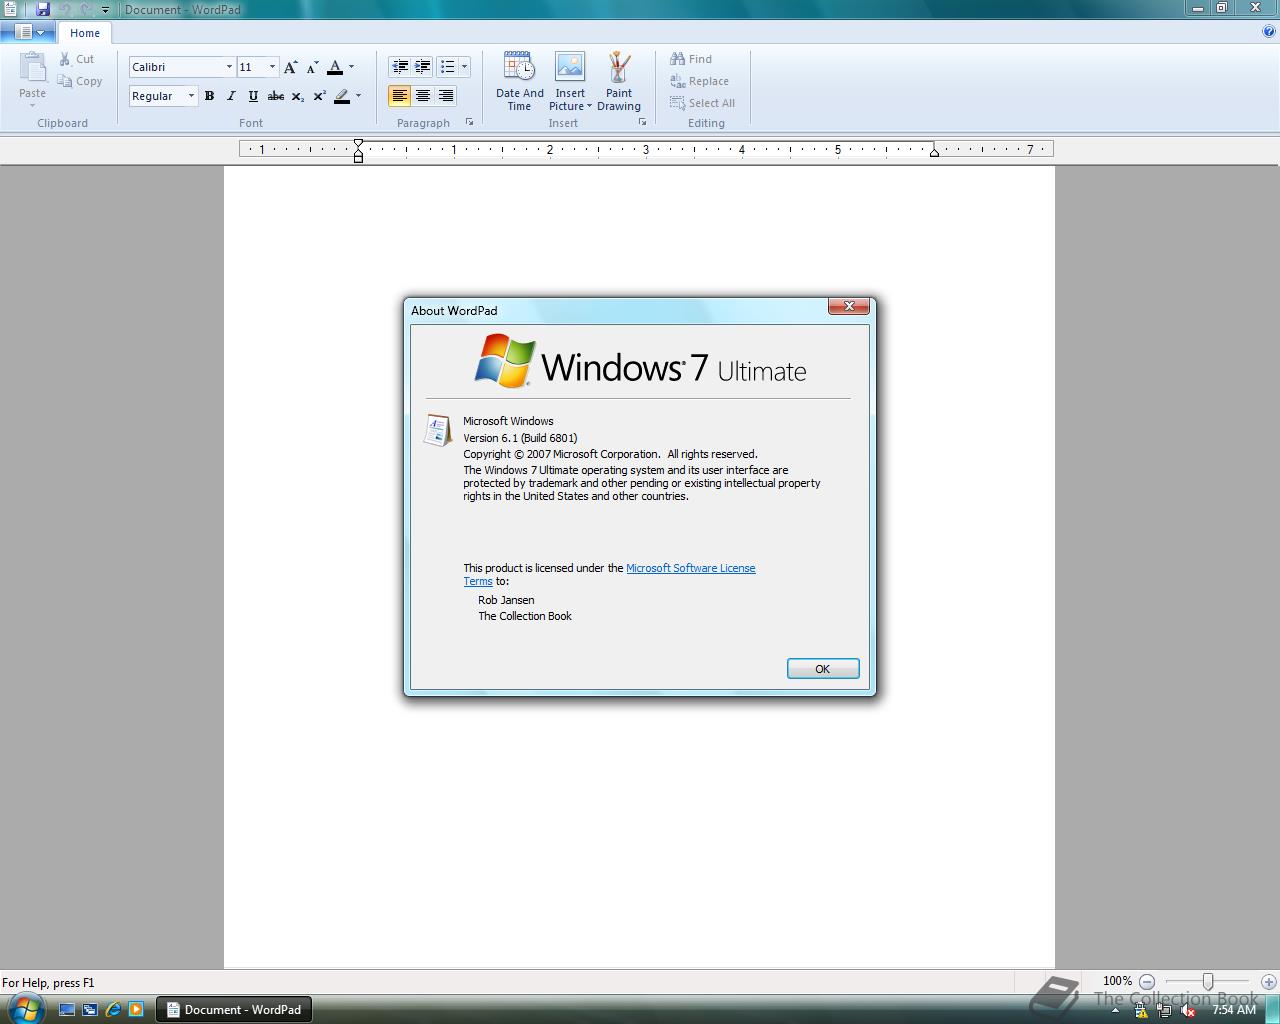The image size is (1280, 1024).
Task: Select Align Right paragraph alignment
Action: [446, 96]
